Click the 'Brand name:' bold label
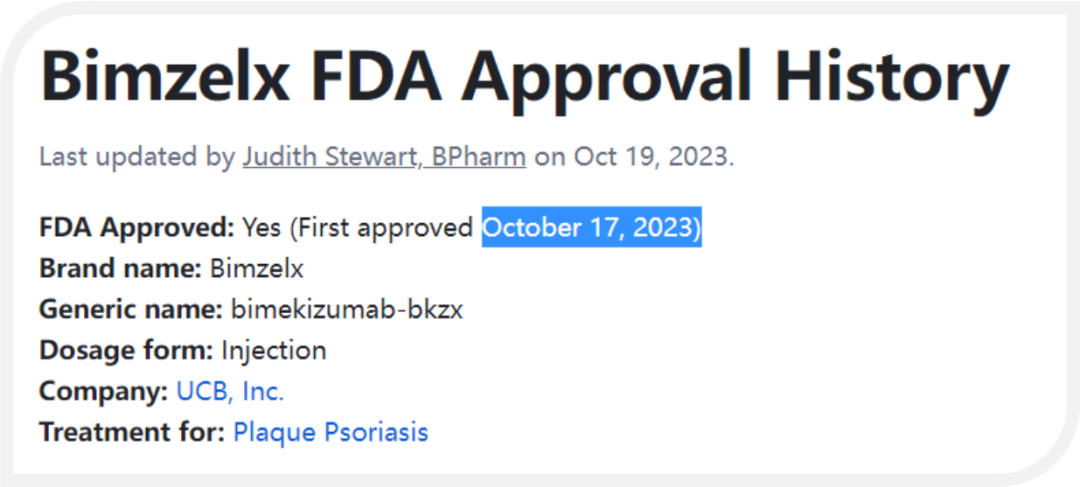The width and height of the screenshot is (1080, 487). tap(121, 269)
